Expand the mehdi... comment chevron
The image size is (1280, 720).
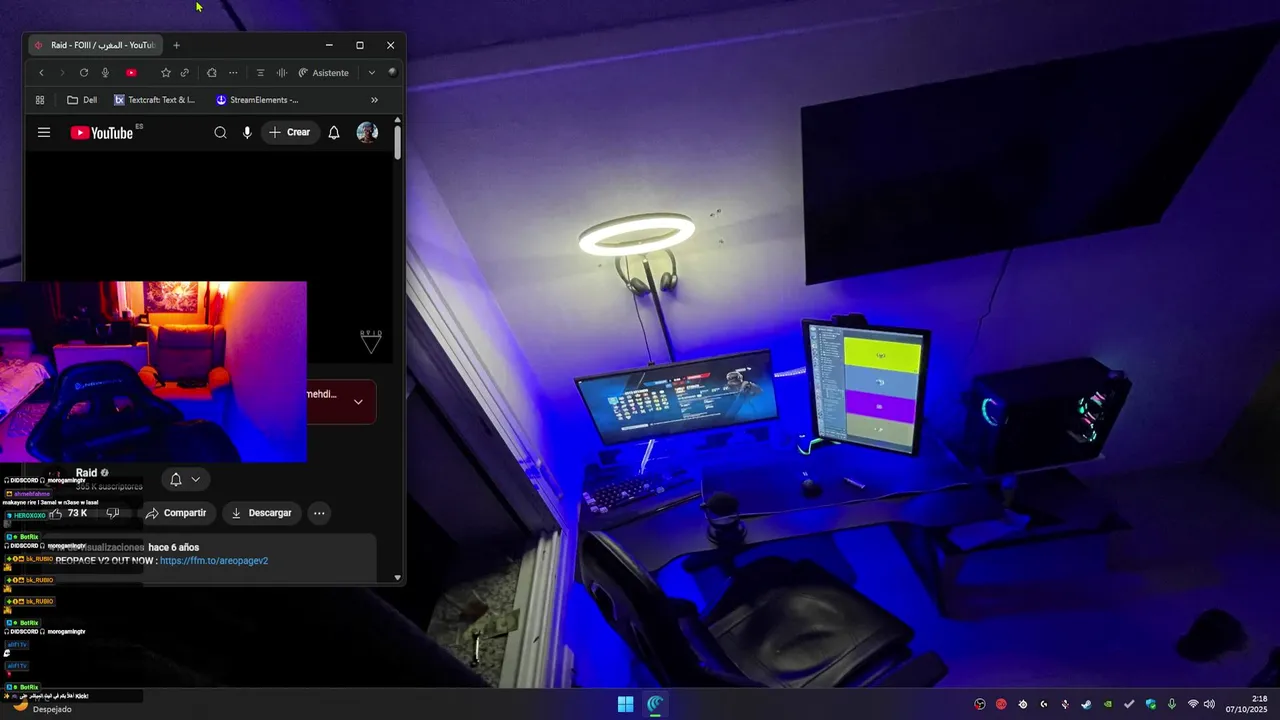tap(358, 402)
